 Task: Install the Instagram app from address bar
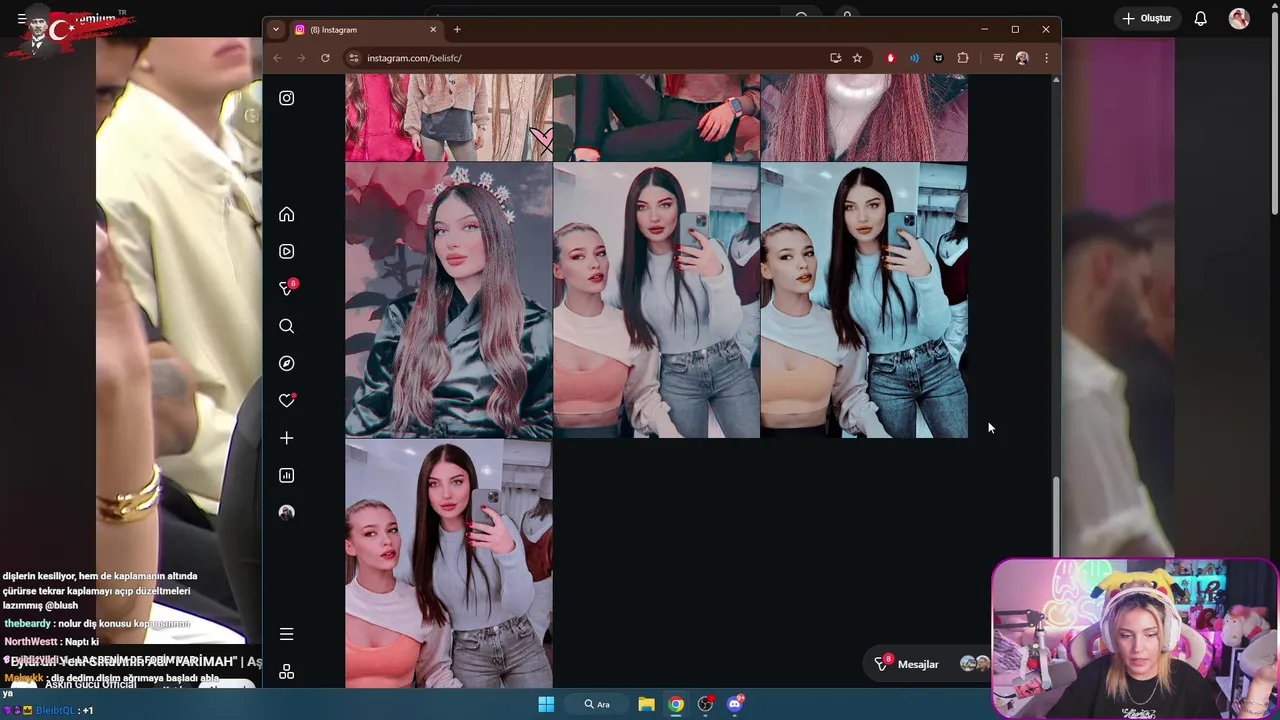point(836,58)
